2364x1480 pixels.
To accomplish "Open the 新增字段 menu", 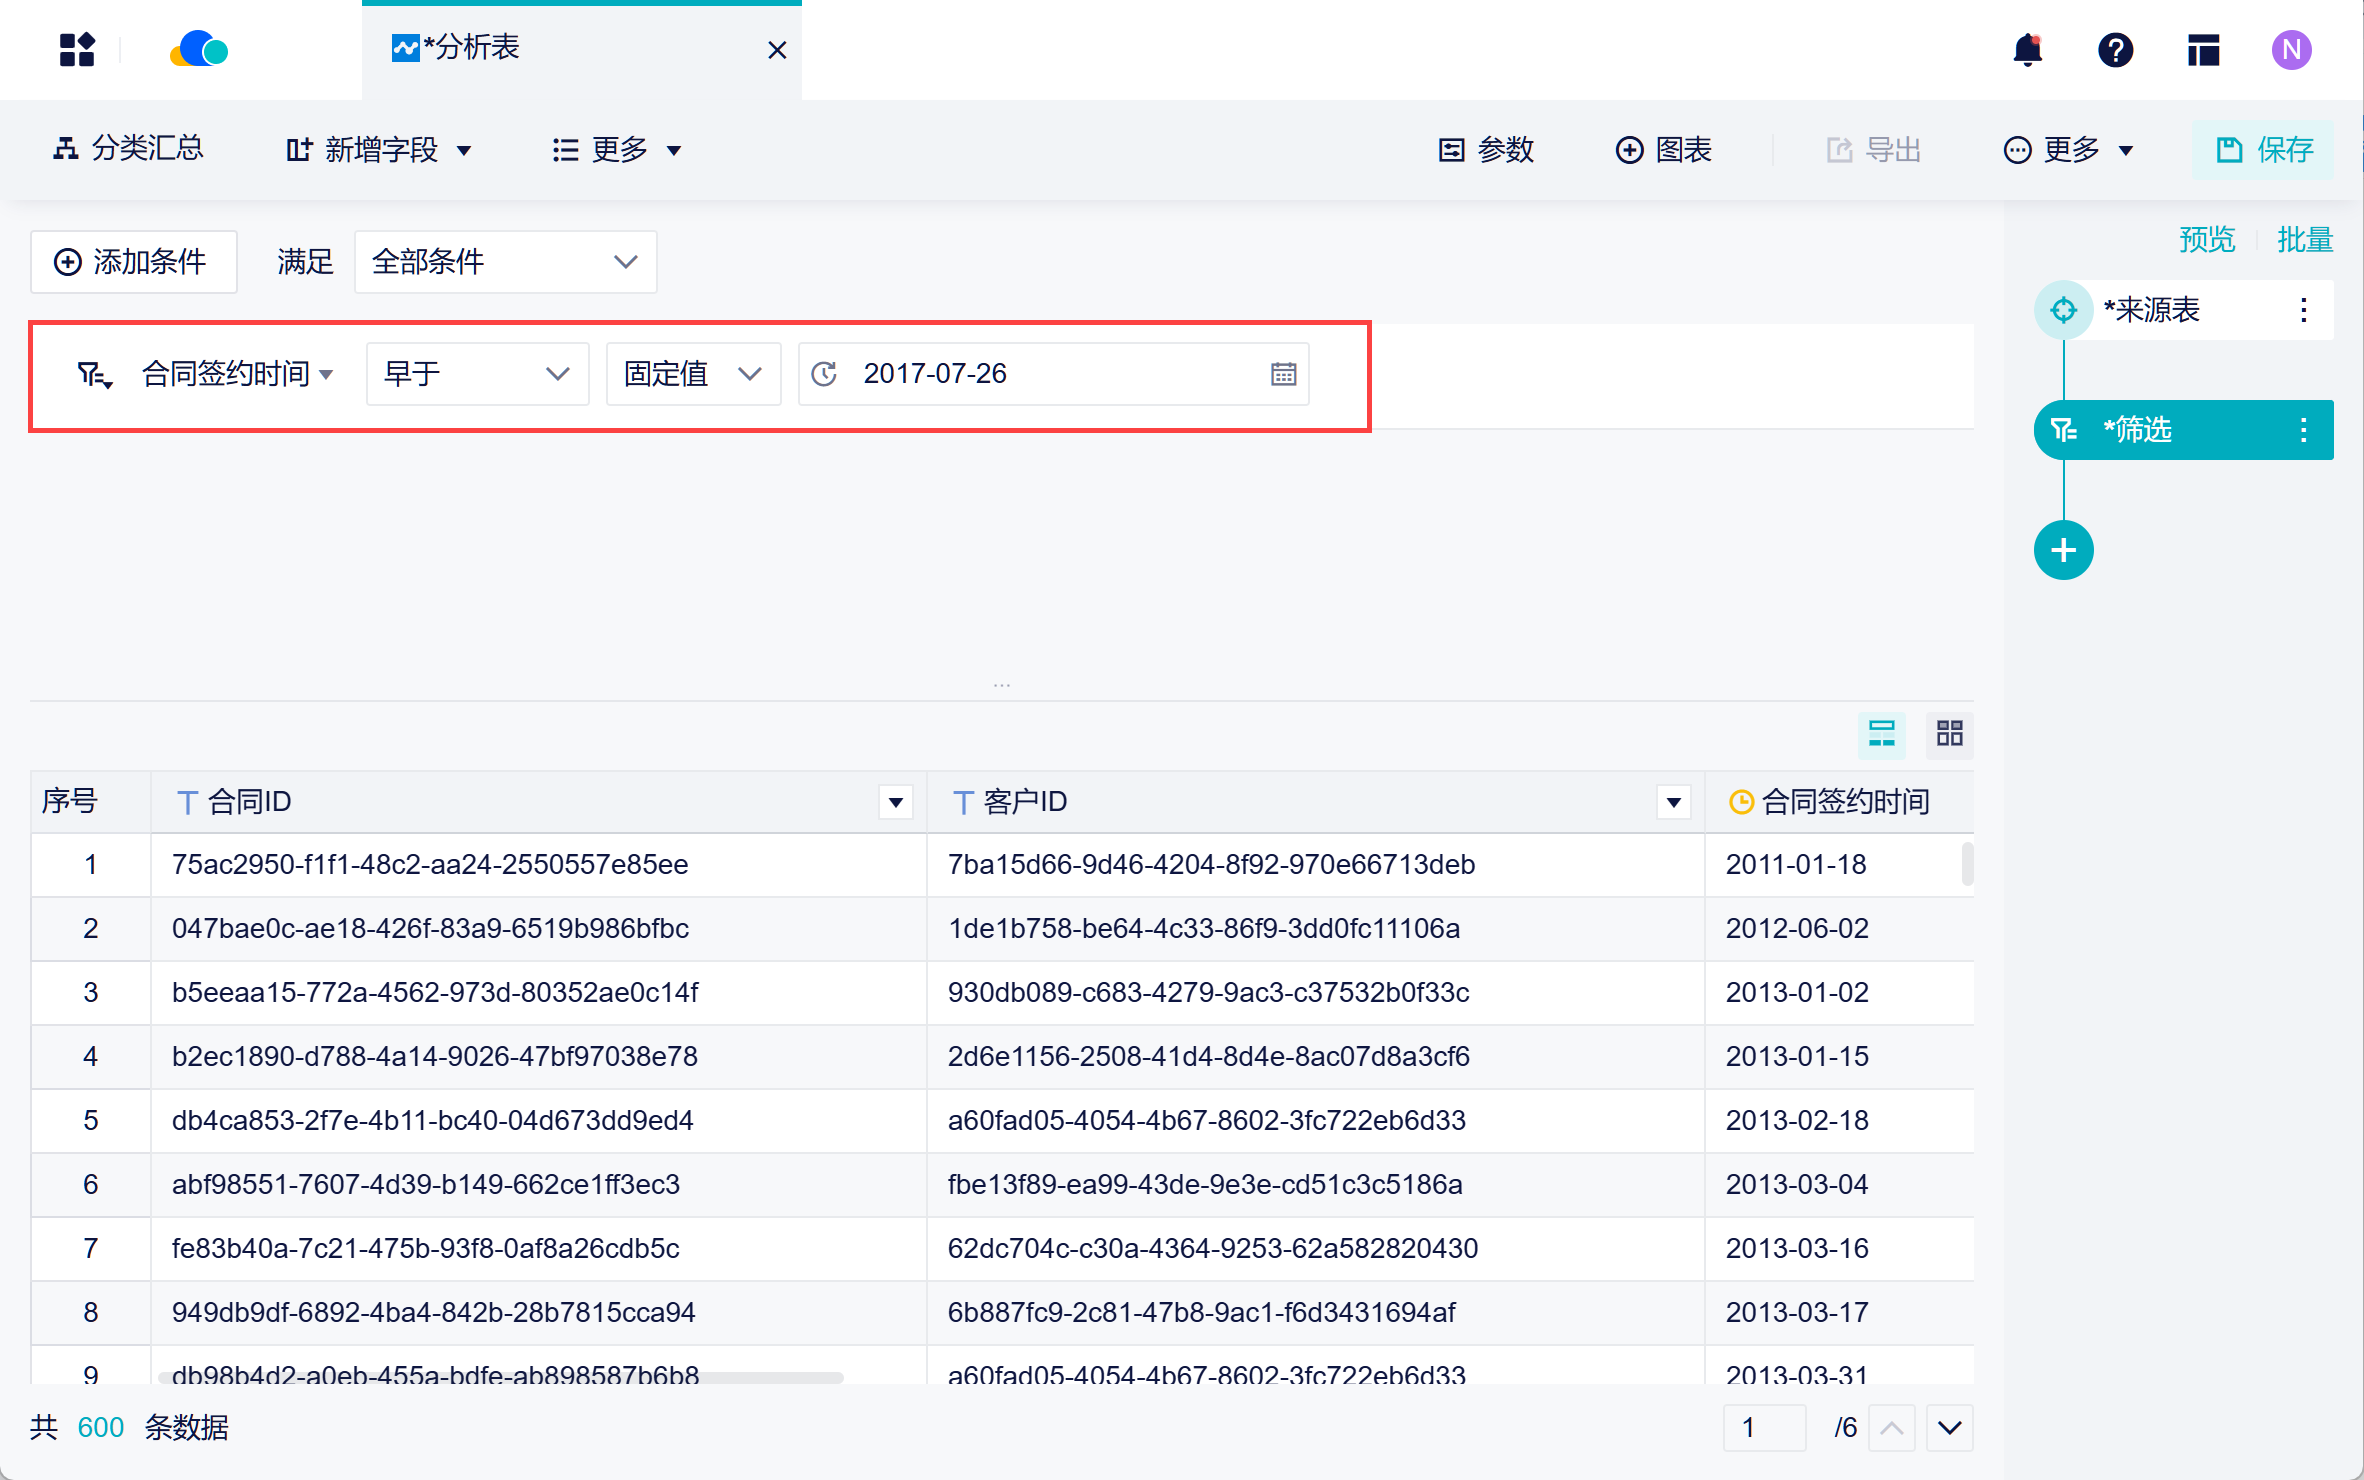I will [x=378, y=150].
